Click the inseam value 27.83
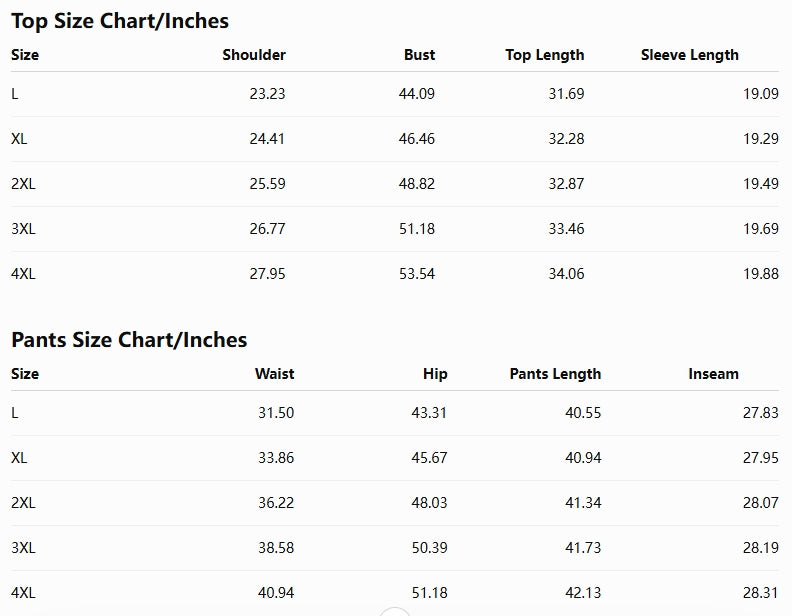Image resolution: width=792 pixels, height=616 pixels. 761,413
